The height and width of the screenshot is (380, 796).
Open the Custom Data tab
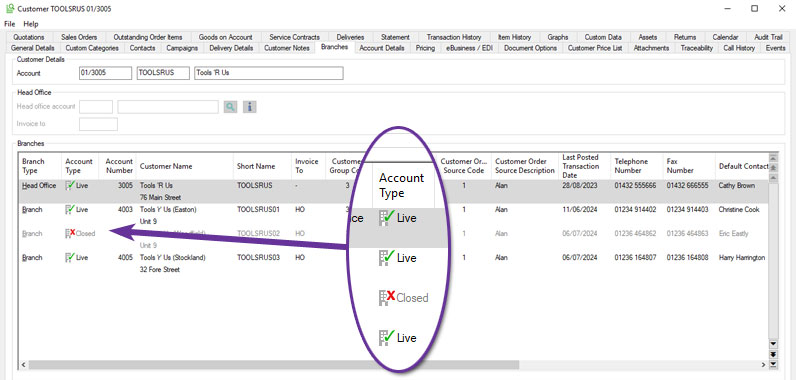click(x=603, y=37)
